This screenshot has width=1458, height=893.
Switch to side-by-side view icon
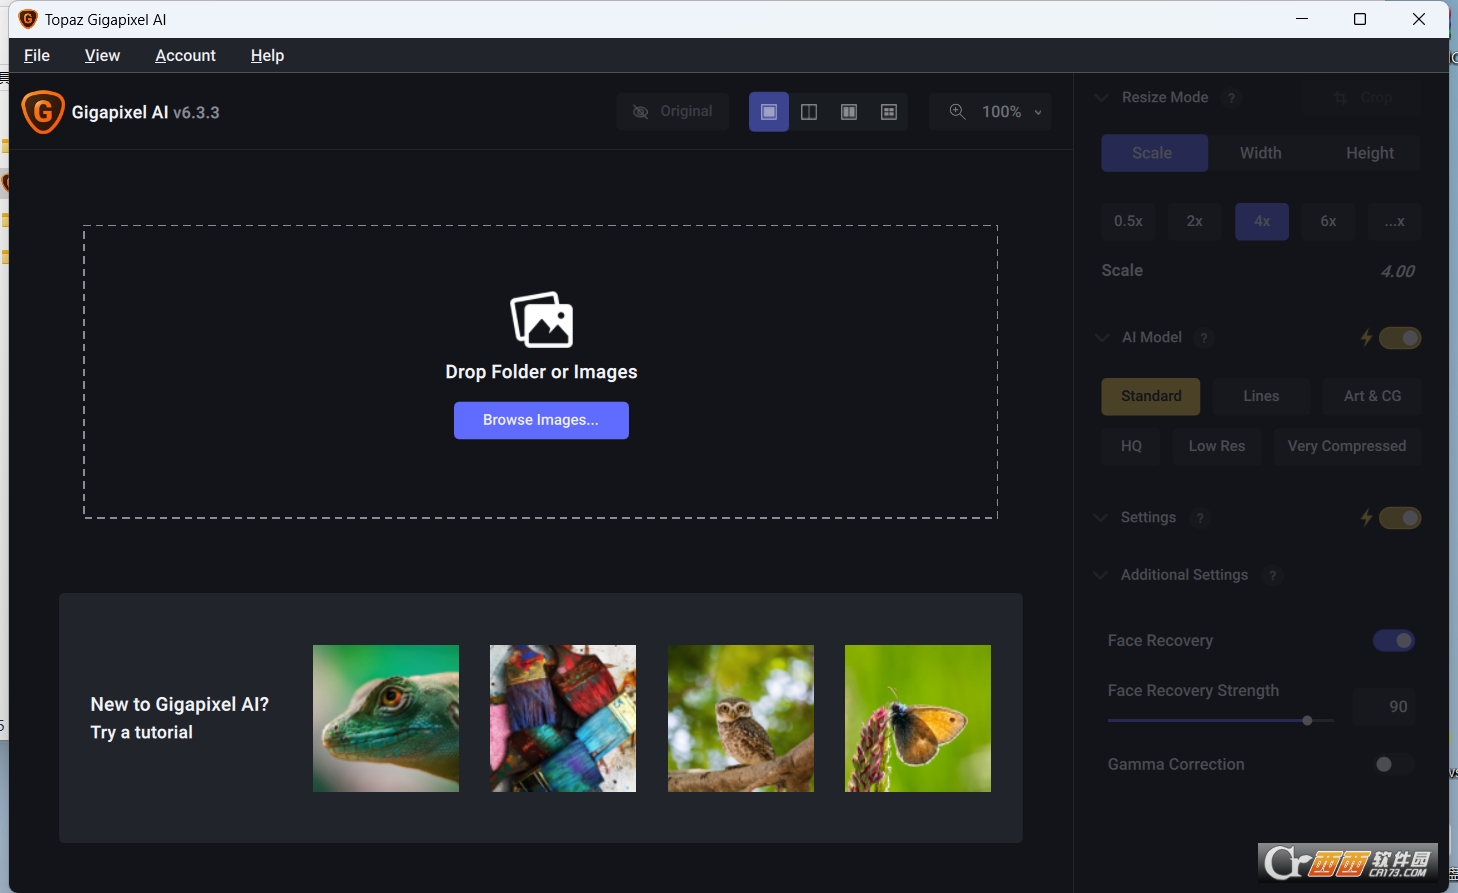[849, 112]
